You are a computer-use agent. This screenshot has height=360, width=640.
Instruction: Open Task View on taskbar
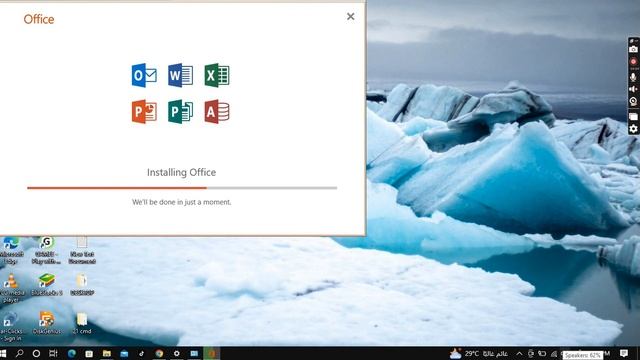53,353
